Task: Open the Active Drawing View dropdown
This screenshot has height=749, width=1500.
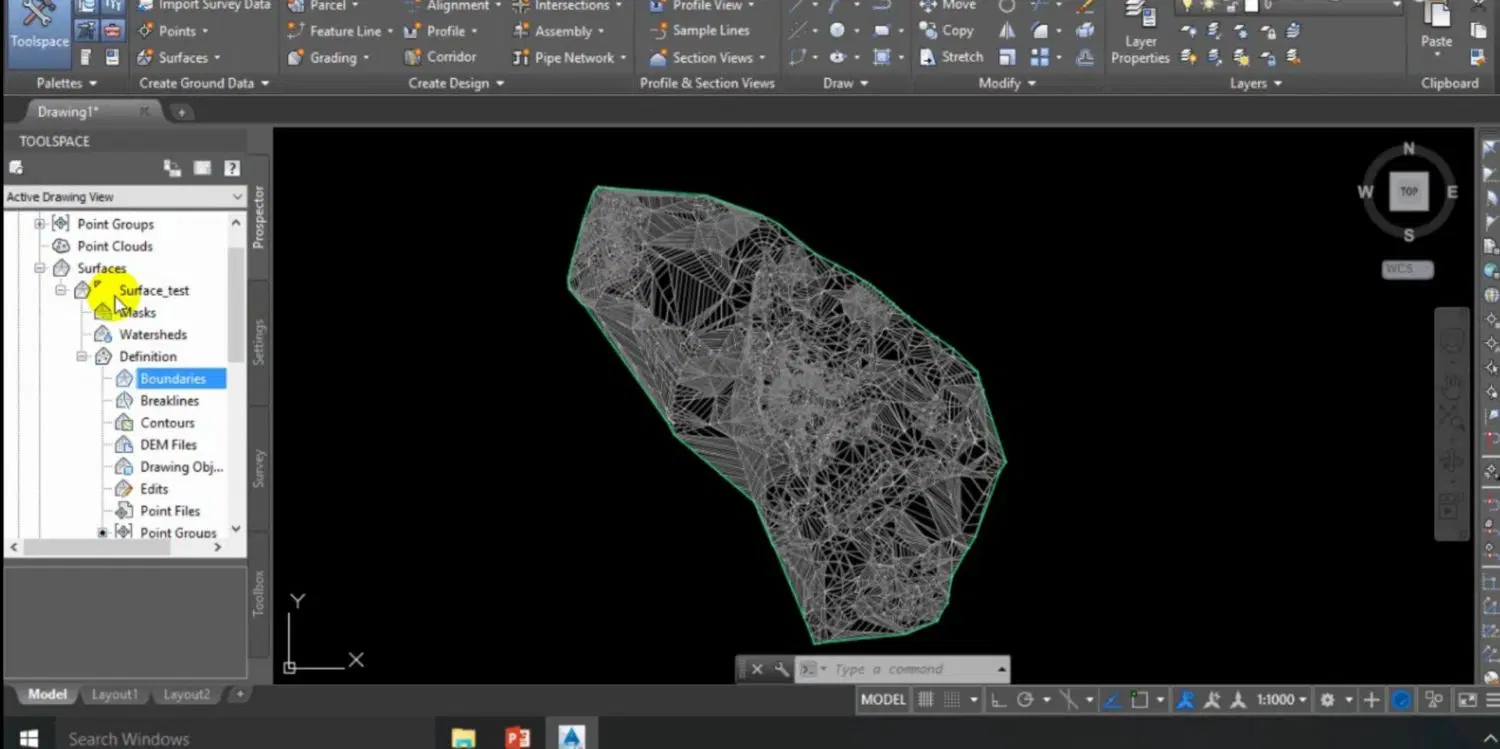Action: pos(125,197)
